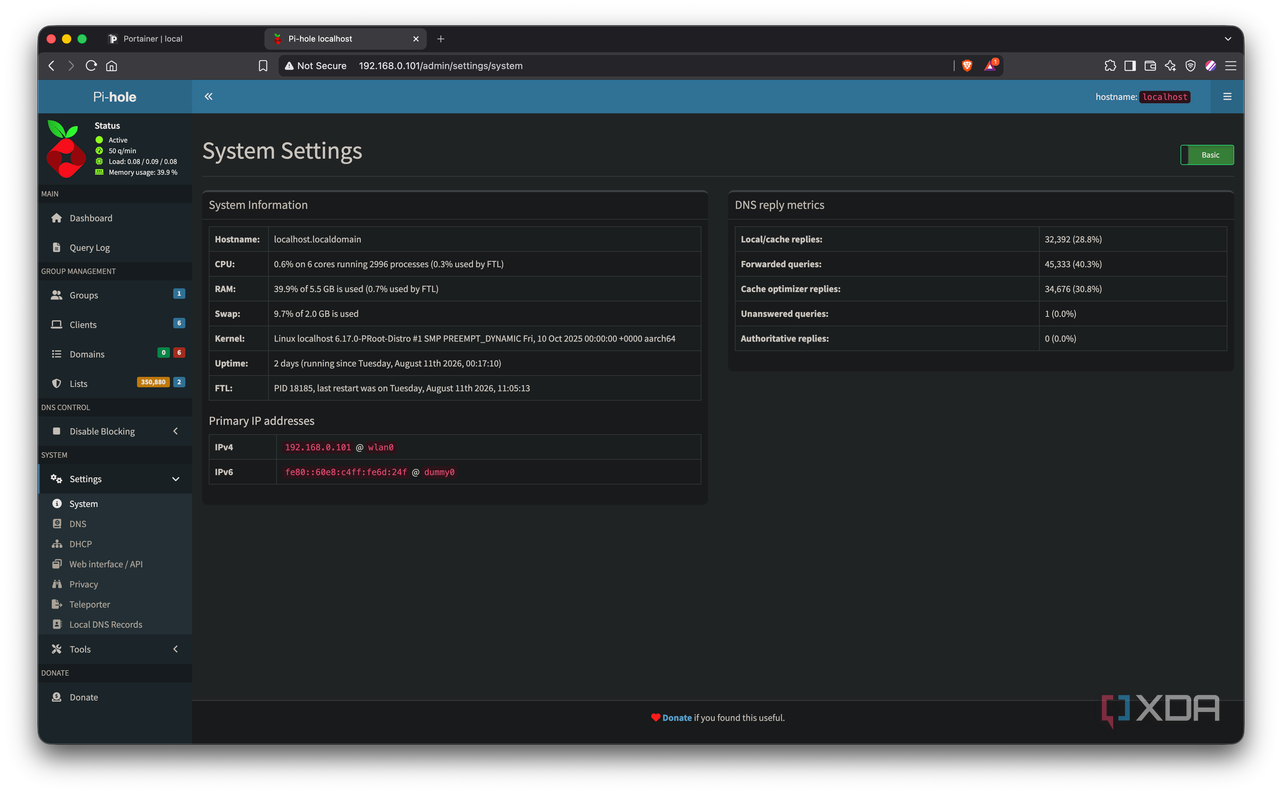Click the Pi-hole raspberry logo image

click(x=66, y=148)
